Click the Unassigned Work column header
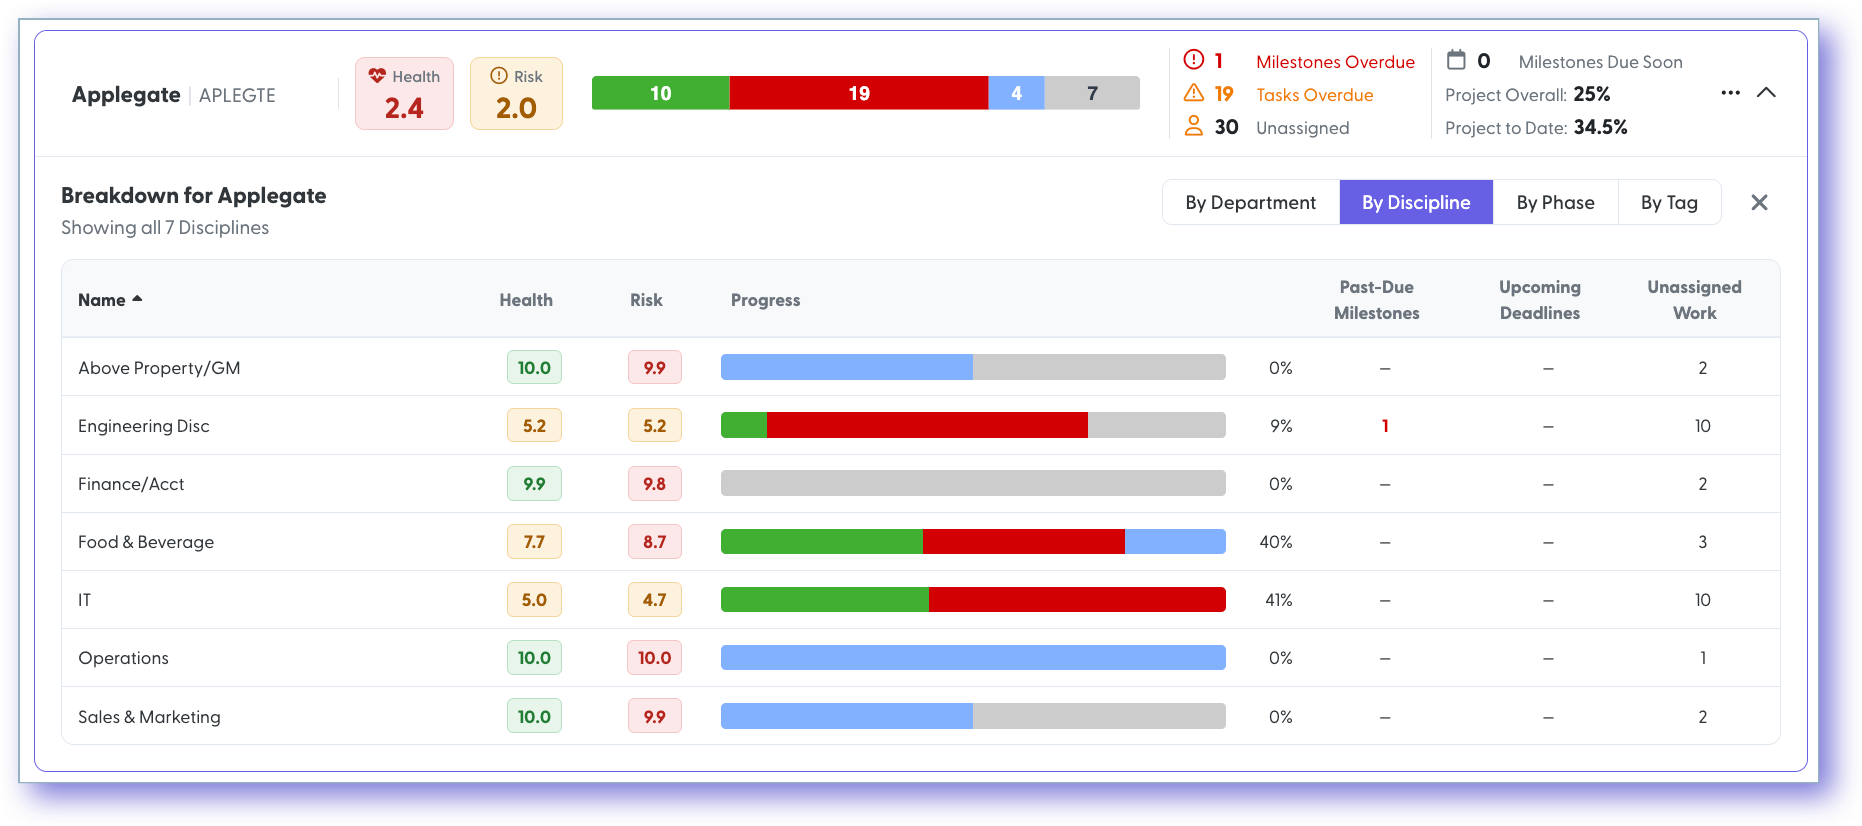 click(1694, 300)
